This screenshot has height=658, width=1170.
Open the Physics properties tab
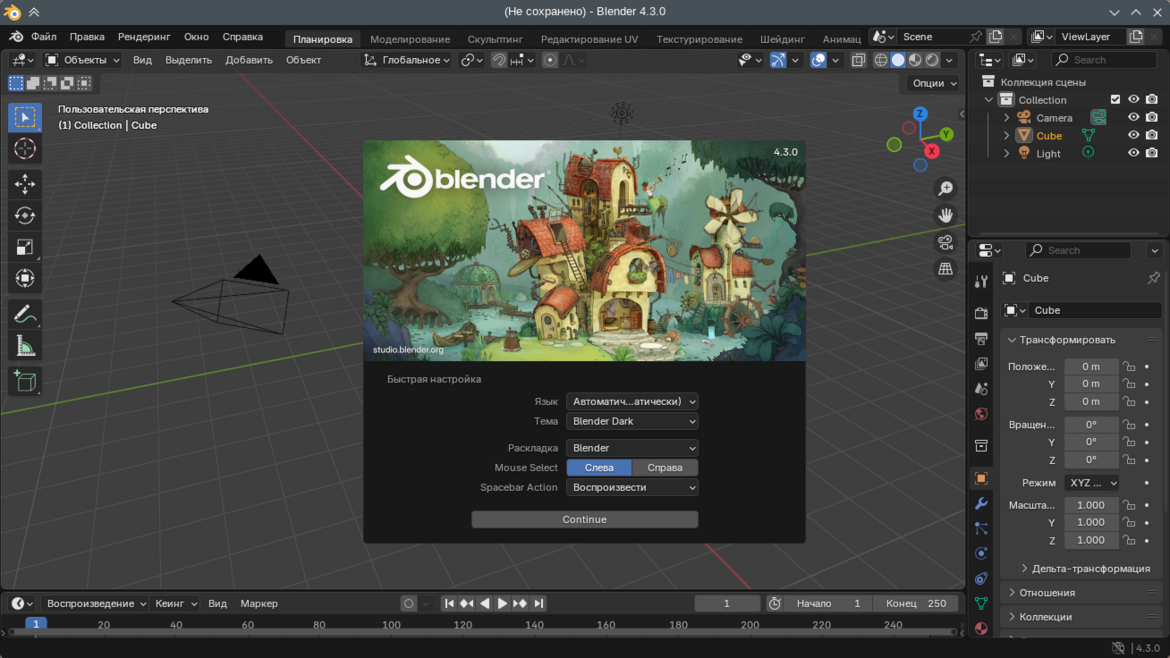[x=981, y=554]
